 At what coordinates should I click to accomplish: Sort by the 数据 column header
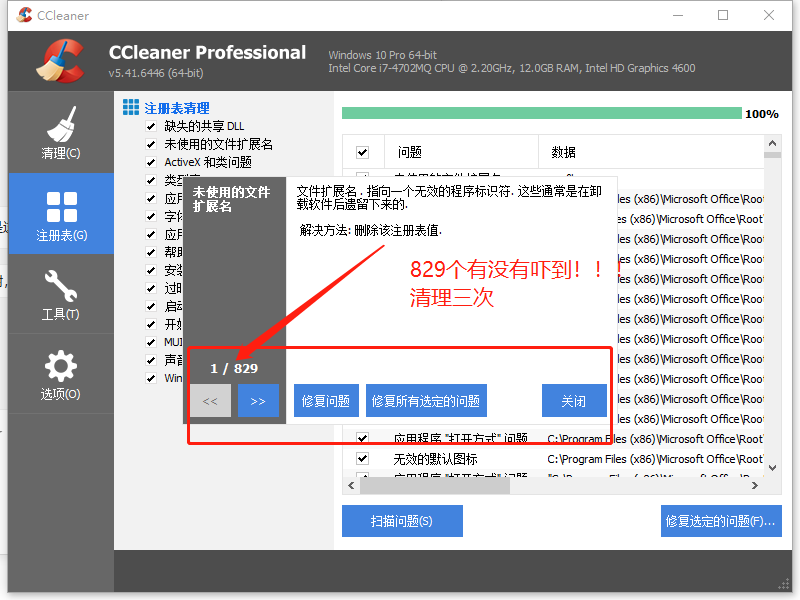click(x=651, y=152)
